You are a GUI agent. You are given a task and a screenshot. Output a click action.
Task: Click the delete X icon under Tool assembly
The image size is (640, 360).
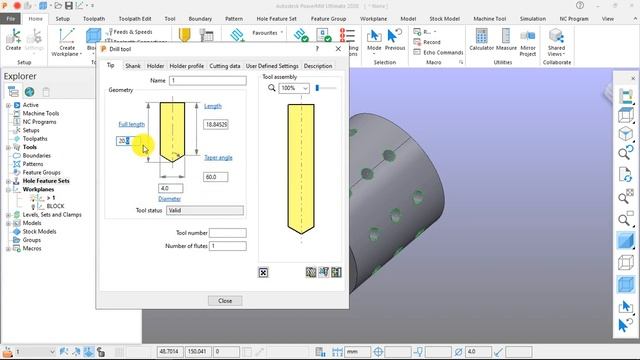point(263,272)
